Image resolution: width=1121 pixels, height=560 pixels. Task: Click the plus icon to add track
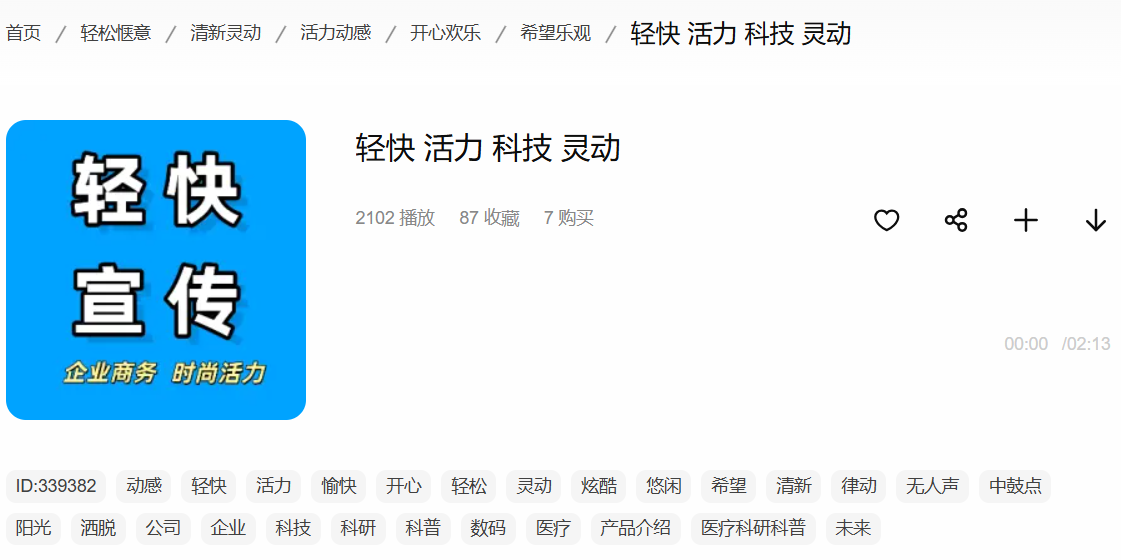pyautogui.click(x=1026, y=220)
